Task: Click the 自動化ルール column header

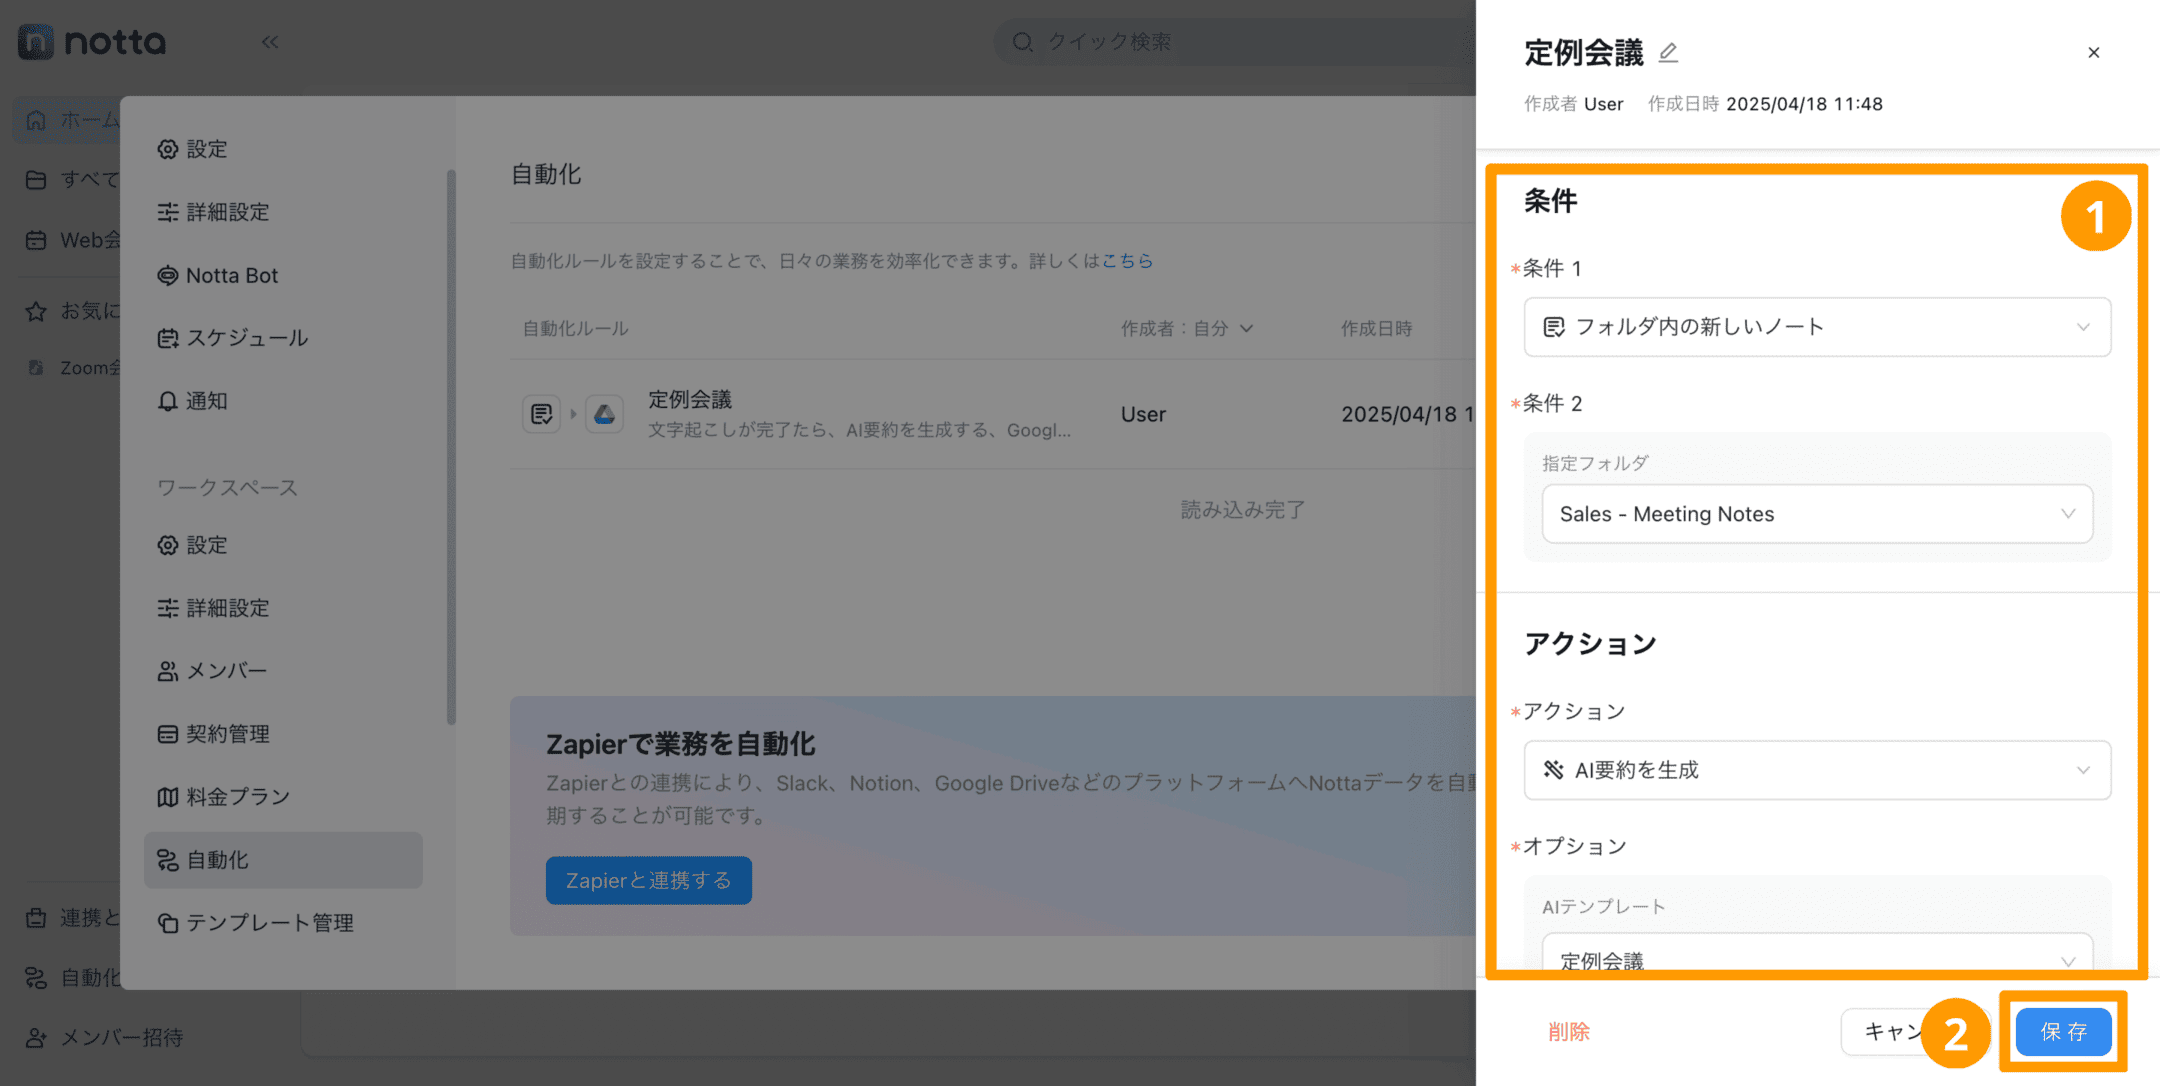Action: click(x=576, y=329)
